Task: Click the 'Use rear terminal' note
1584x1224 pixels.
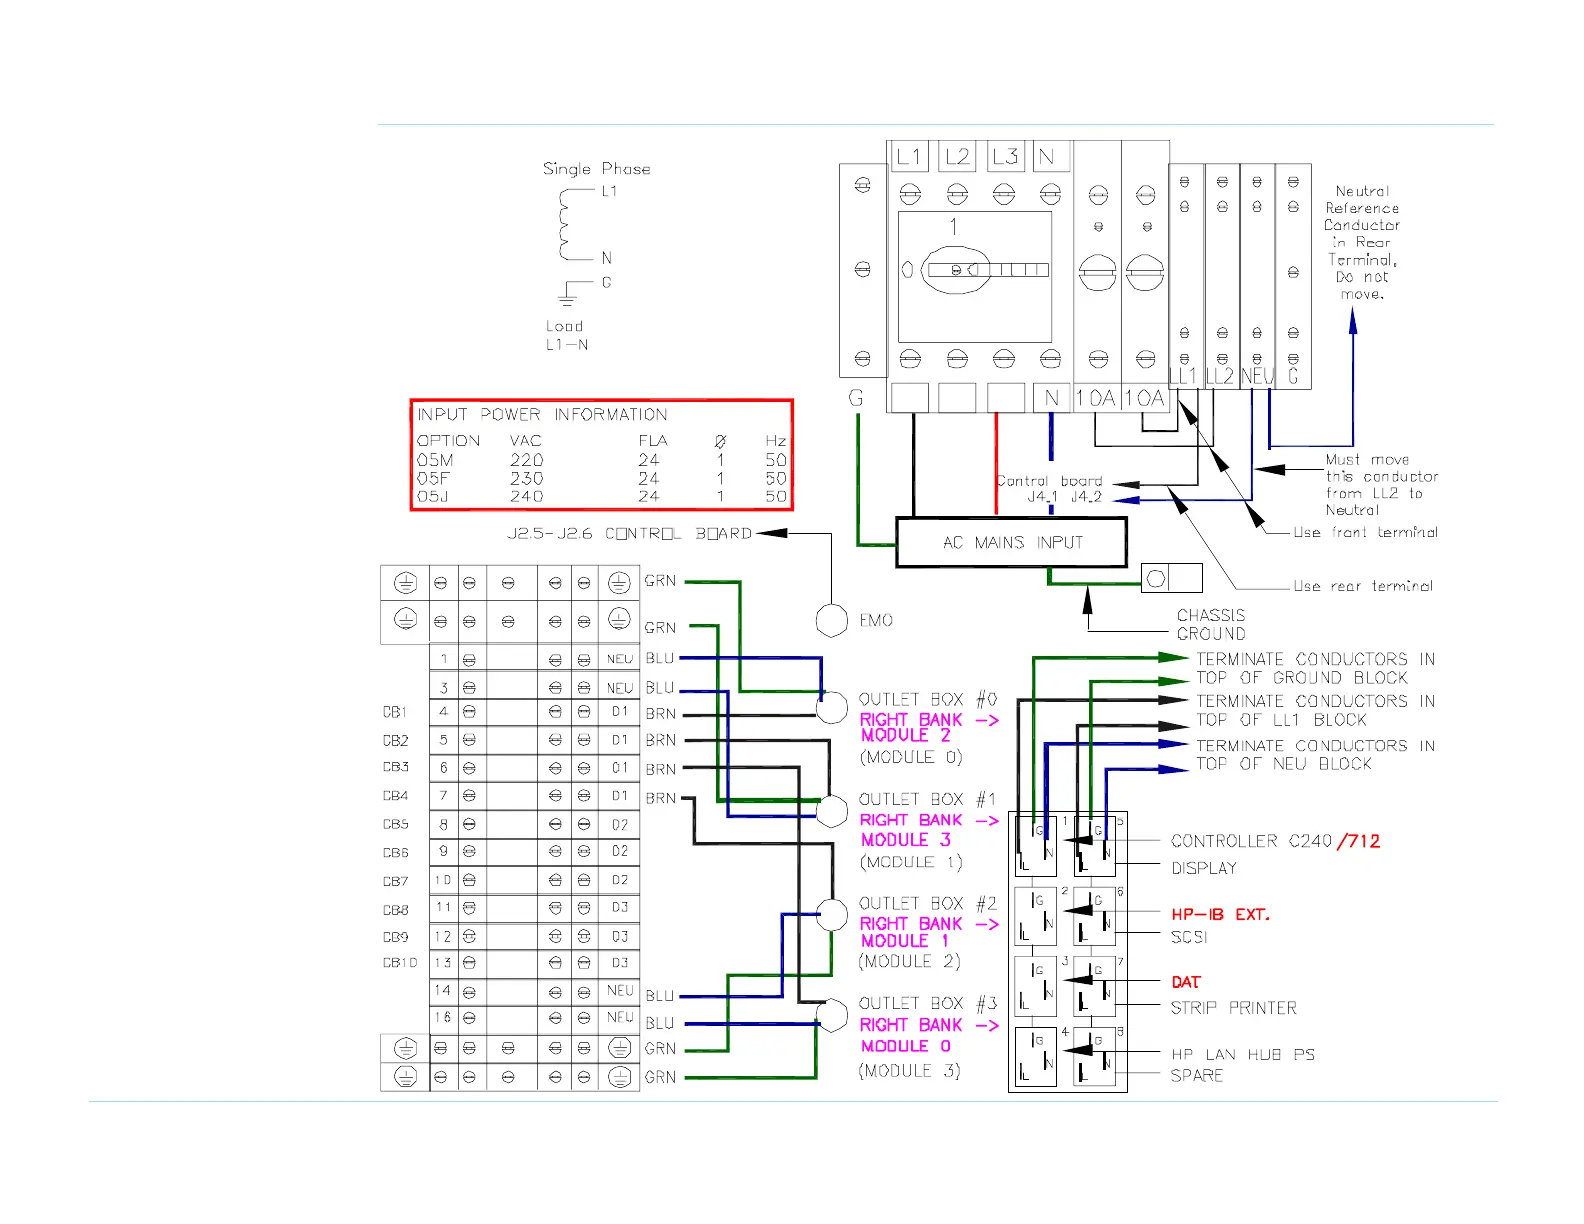Action: coord(1363,586)
